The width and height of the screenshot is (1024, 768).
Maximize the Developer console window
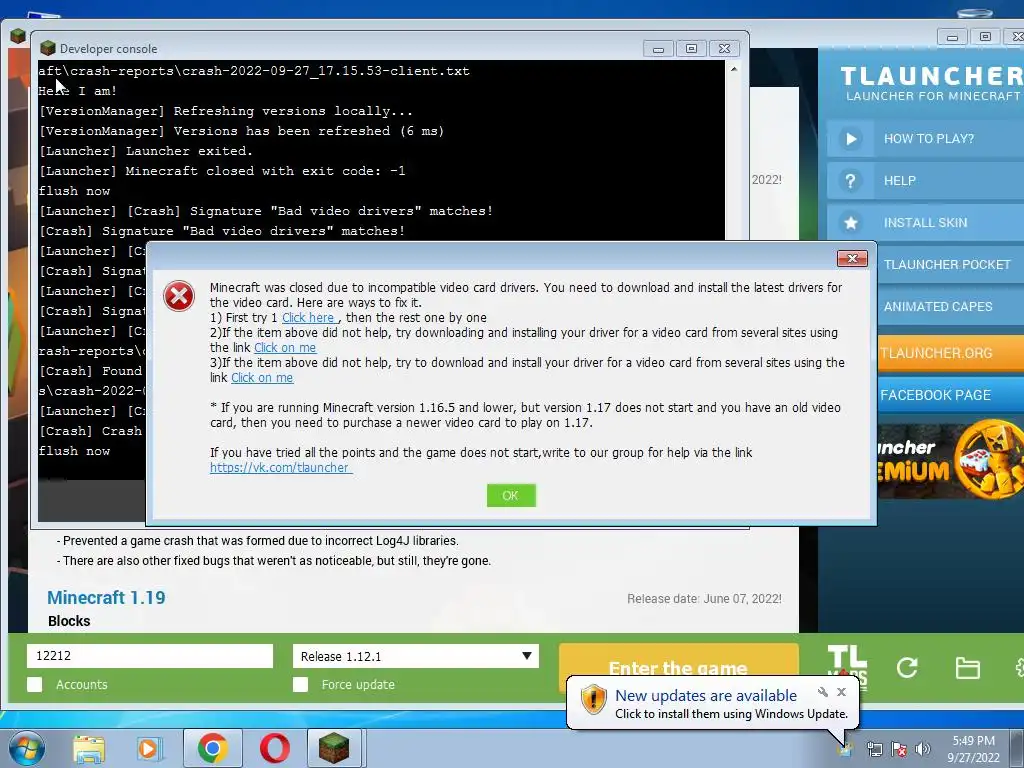[691, 48]
